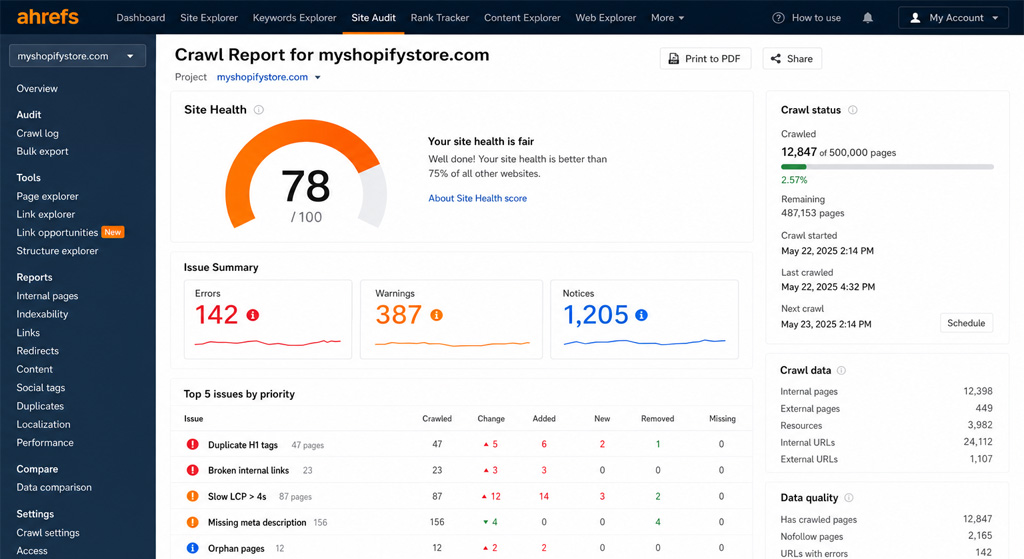Screen dimensions: 1024x559
Task: Click the Notices trend sparkline
Action: 645,342
